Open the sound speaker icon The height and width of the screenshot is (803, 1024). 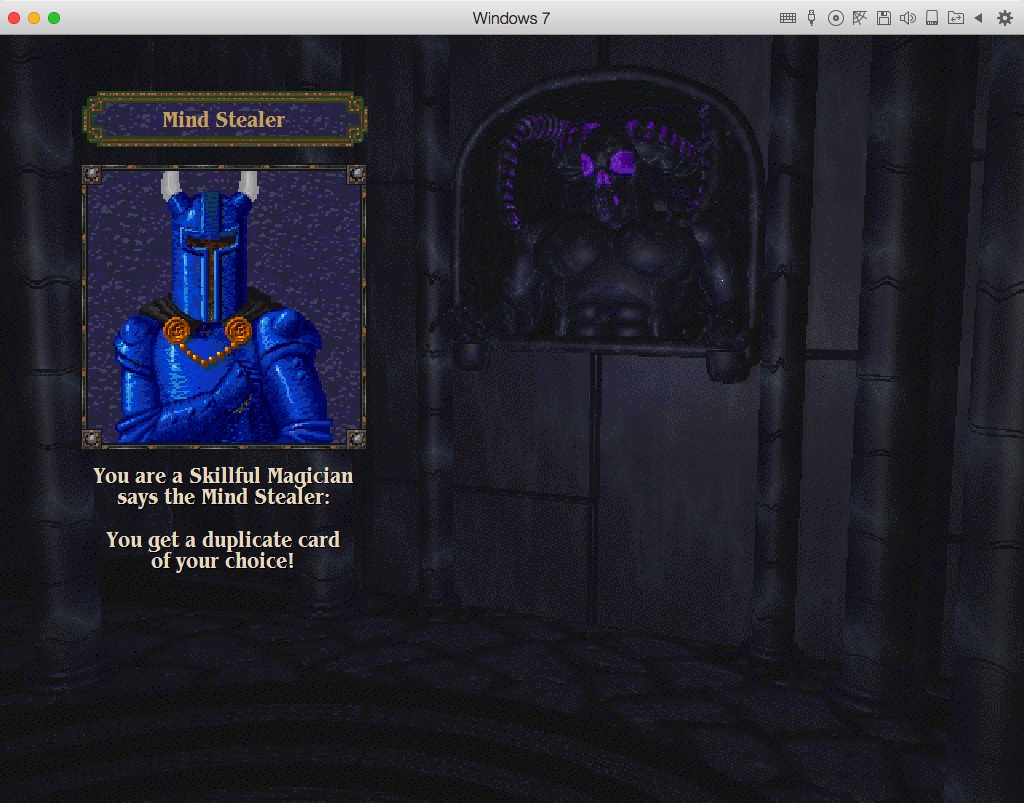point(907,18)
